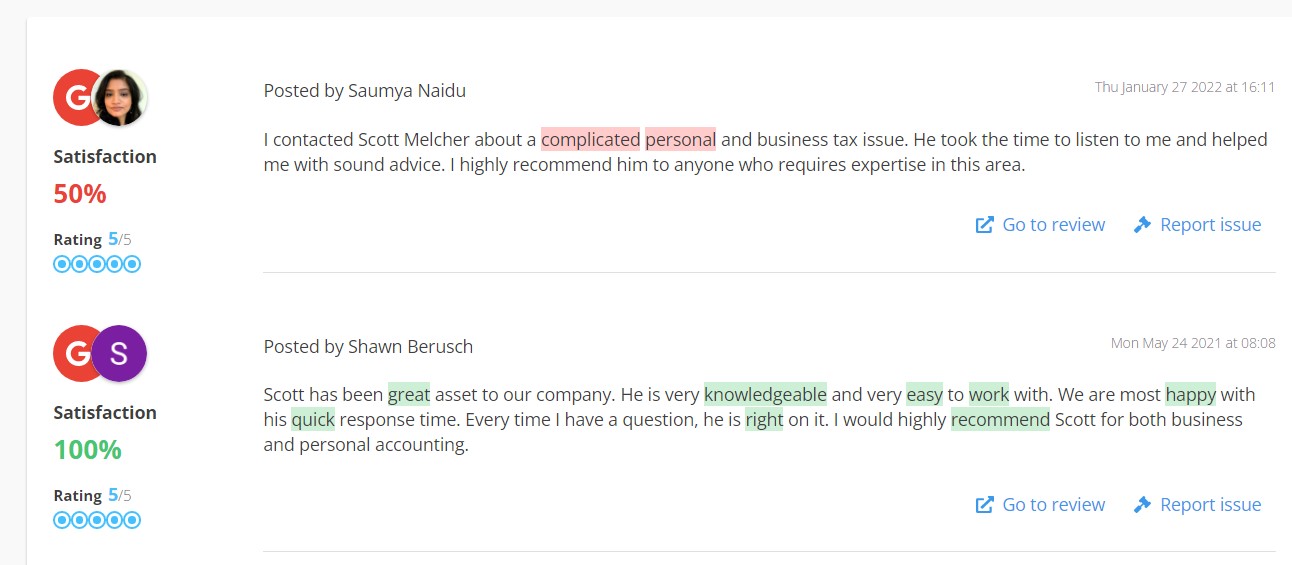Open Go to review for Shawn's post
This screenshot has width=1292, height=565.
[x=1053, y=505]
